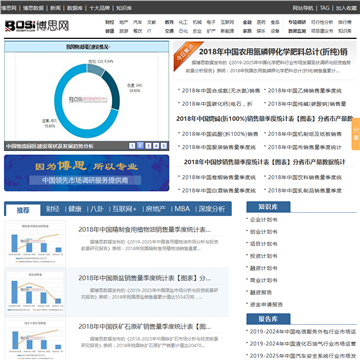
Task: Open the 2018年中国烧碱(折100%) bold headline
Action: click(x=265, y=118)
